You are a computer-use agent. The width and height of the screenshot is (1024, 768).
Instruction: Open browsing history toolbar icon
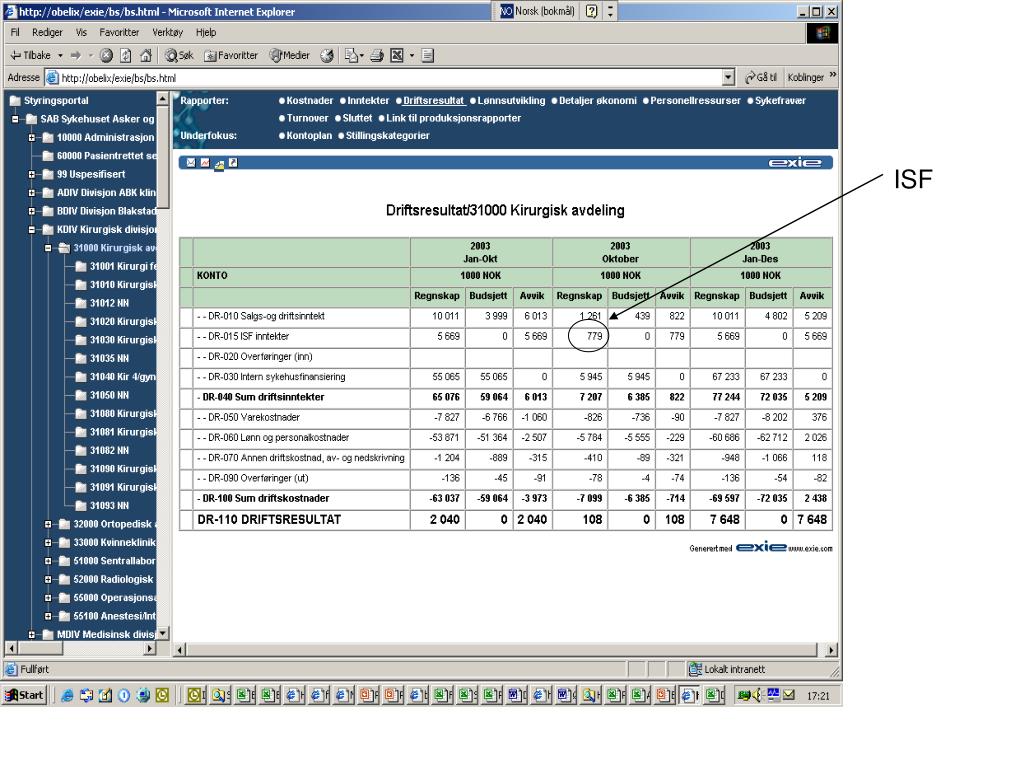(327, 56)
